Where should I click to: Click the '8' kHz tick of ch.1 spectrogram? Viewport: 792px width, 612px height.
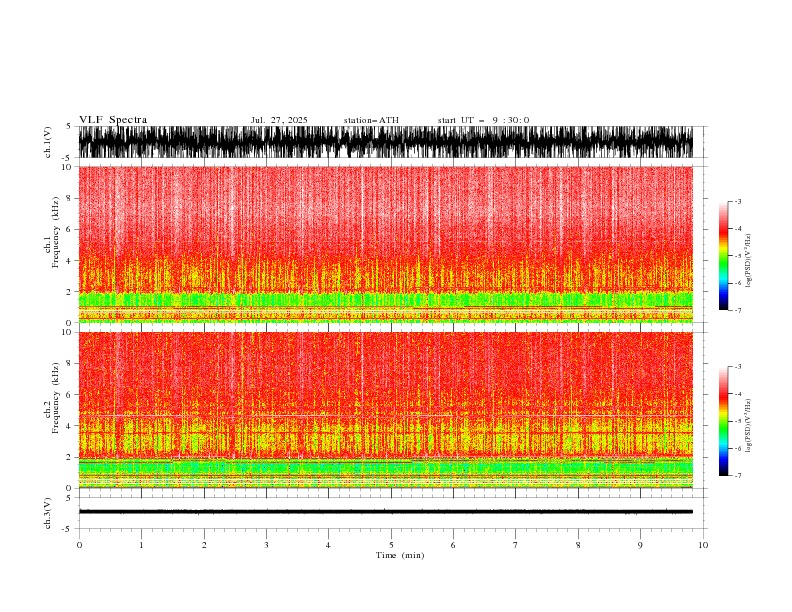tap(70, 198)
